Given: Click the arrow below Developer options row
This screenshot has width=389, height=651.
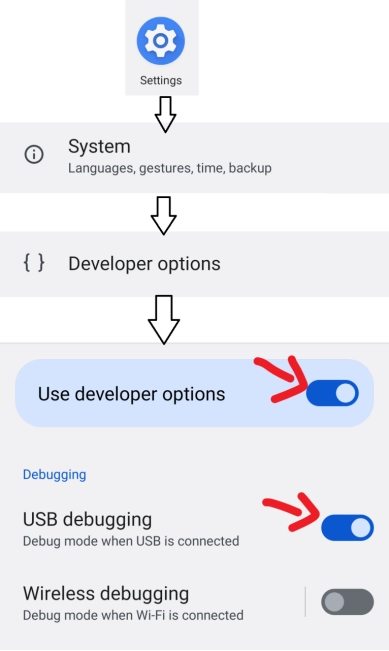Looking at the screenshot, I should (x=164, y=320).
